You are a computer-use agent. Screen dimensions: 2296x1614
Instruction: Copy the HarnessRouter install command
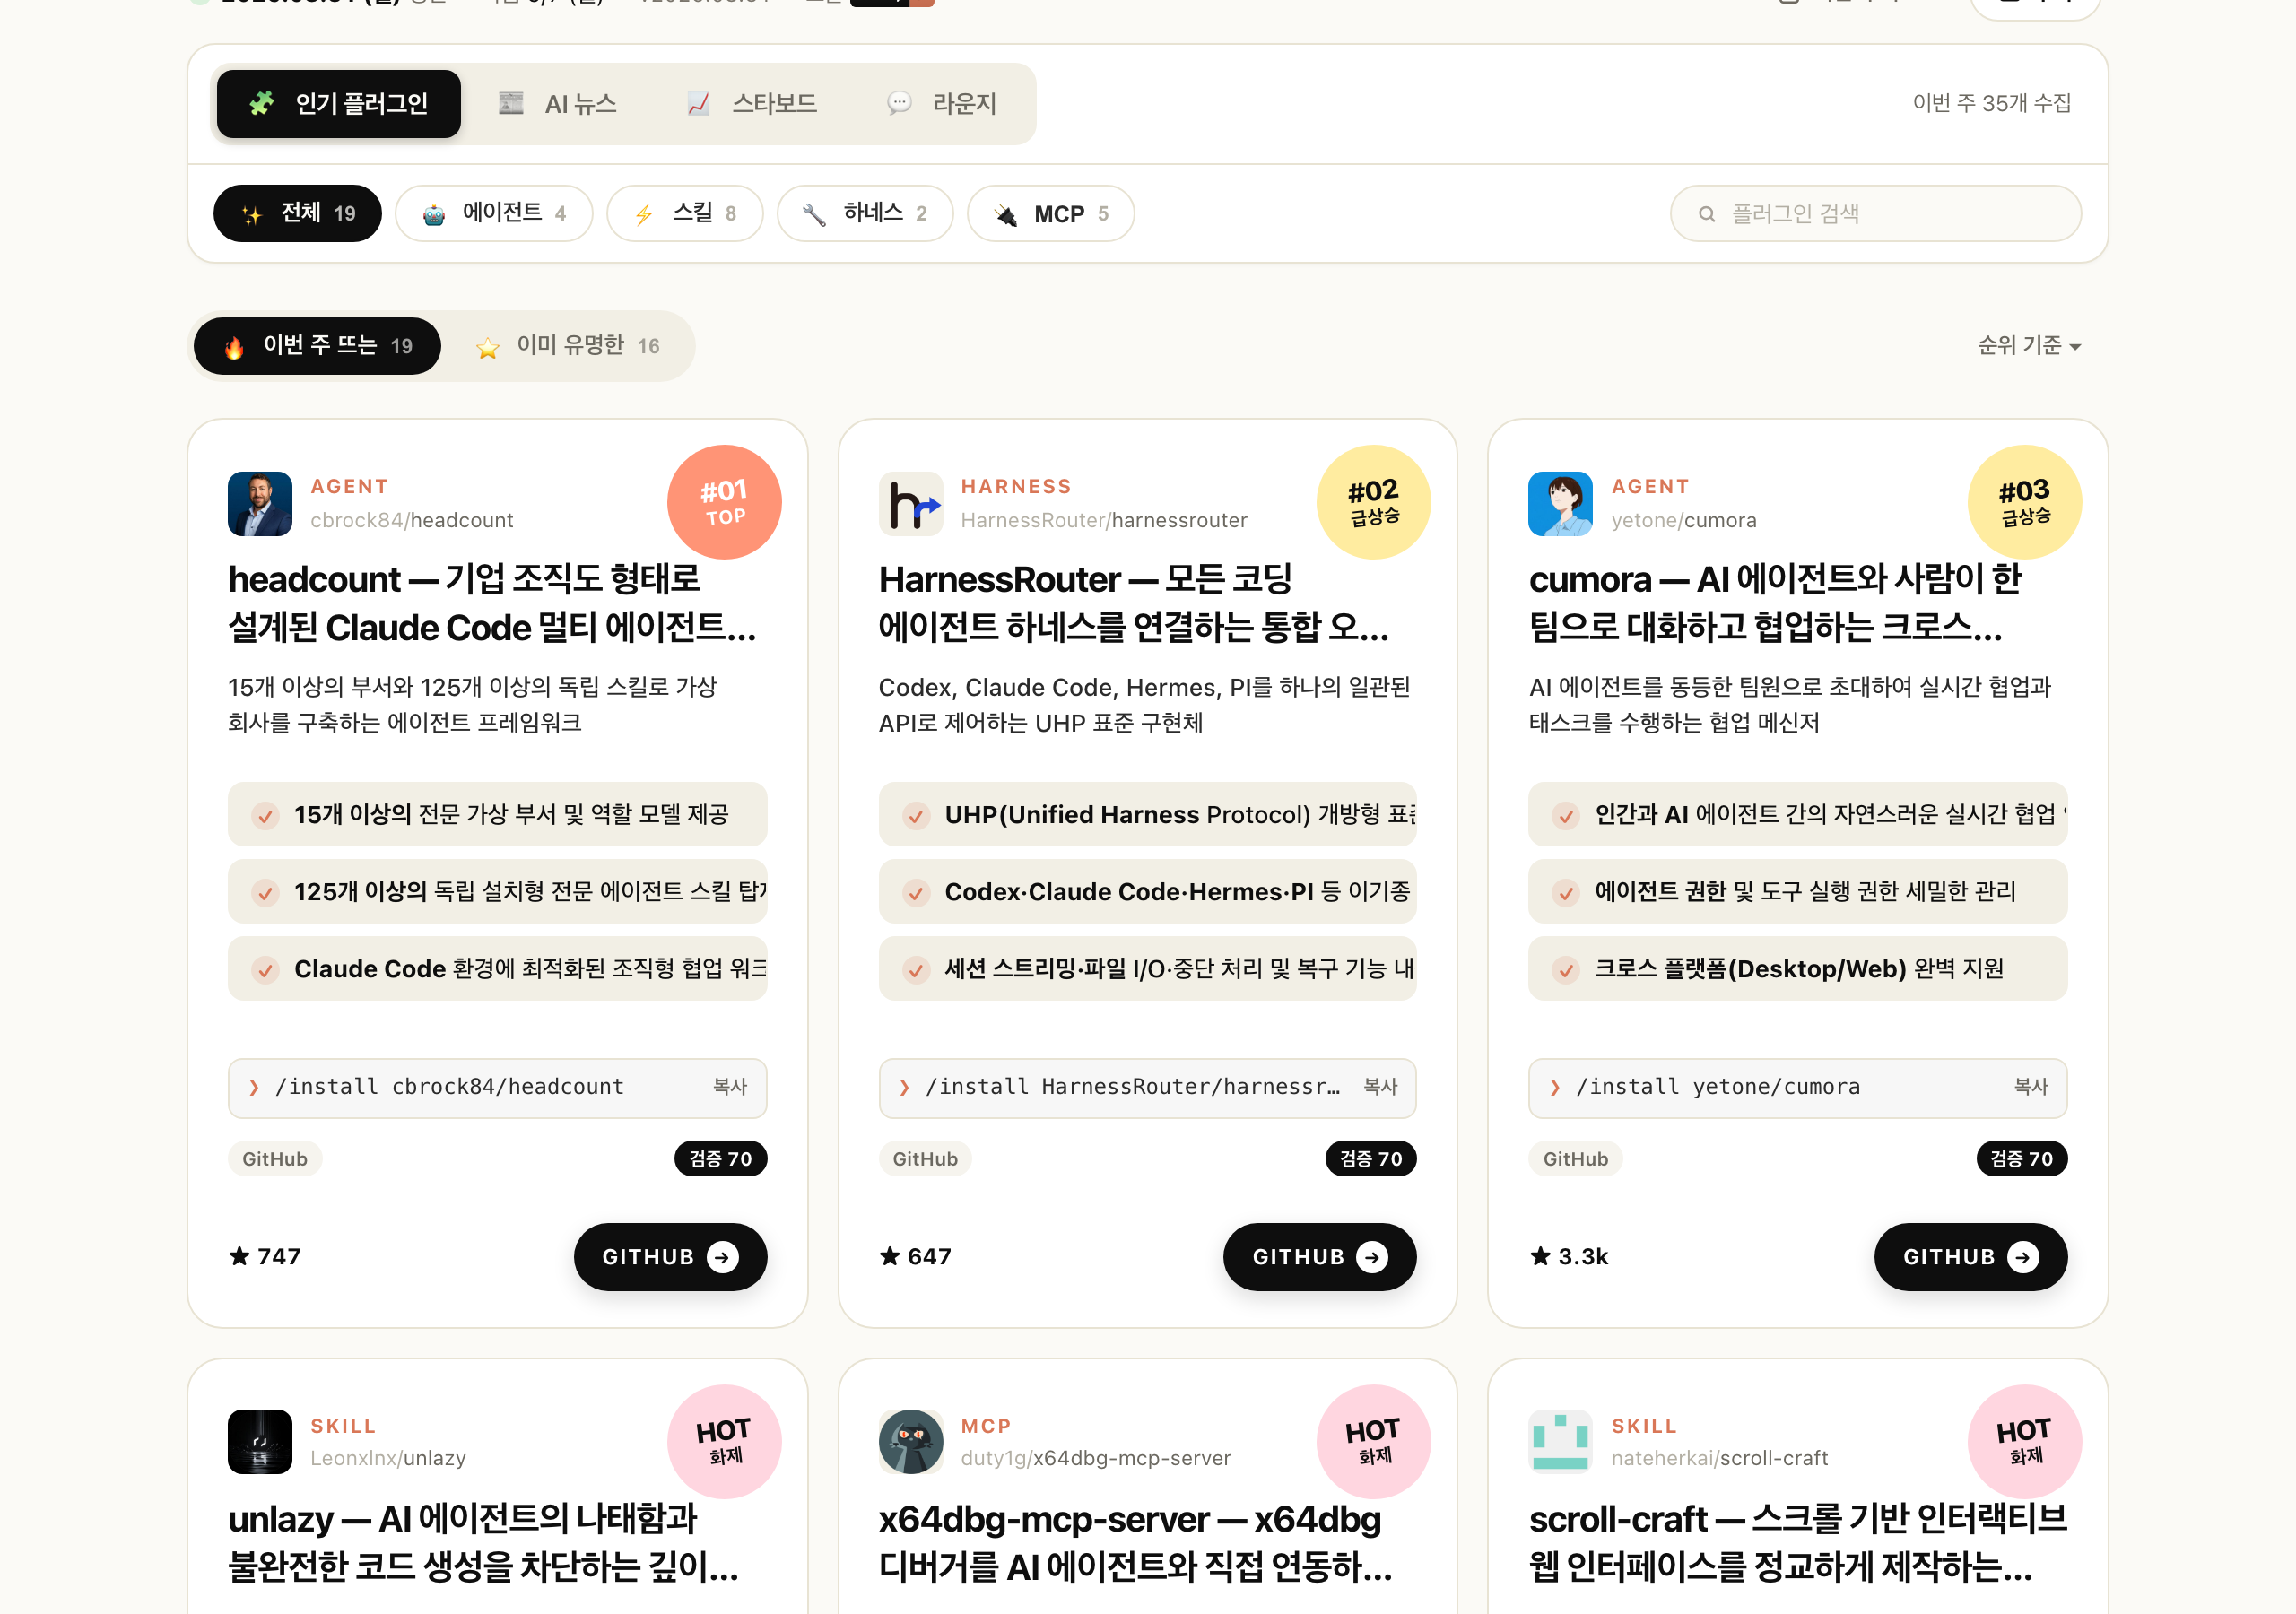click(x=1381, y=1087)
